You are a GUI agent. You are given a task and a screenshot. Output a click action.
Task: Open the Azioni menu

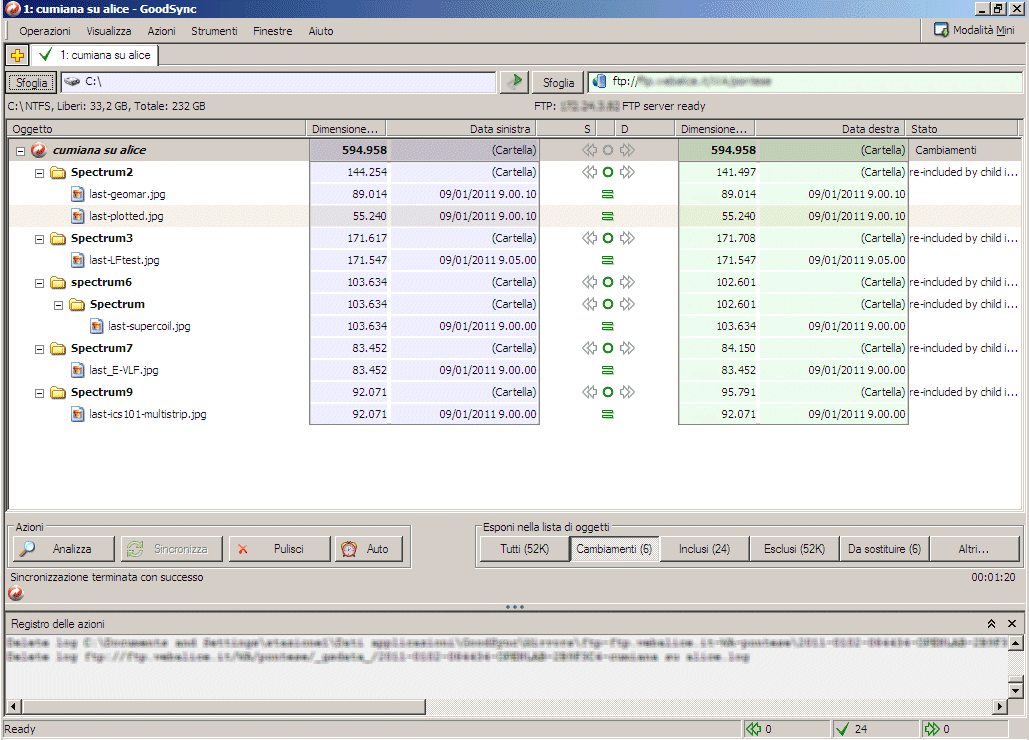click(x=161, y=31)
